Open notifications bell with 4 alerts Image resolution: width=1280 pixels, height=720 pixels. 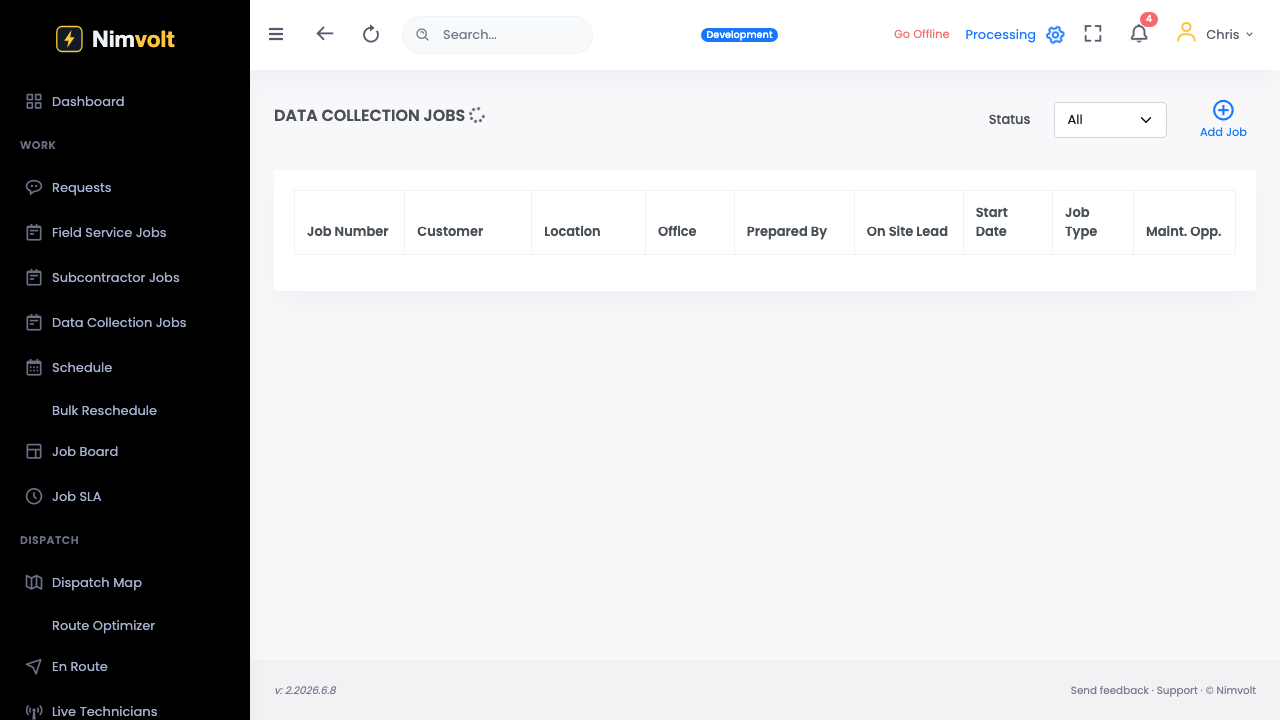(x=1139, y=33)
